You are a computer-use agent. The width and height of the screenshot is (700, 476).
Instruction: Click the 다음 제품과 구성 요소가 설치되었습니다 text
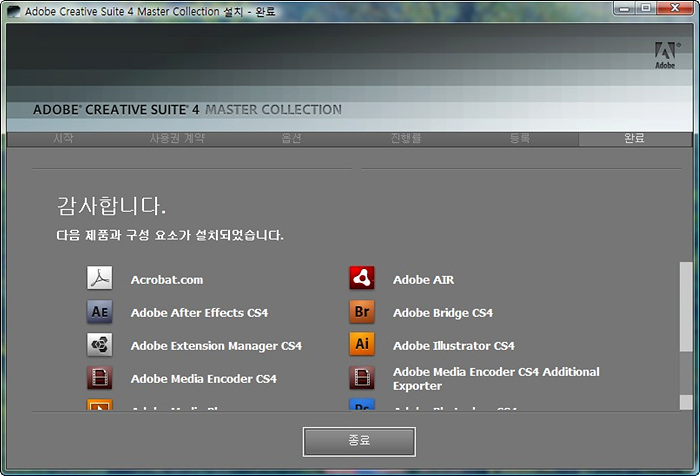[170, 235]
